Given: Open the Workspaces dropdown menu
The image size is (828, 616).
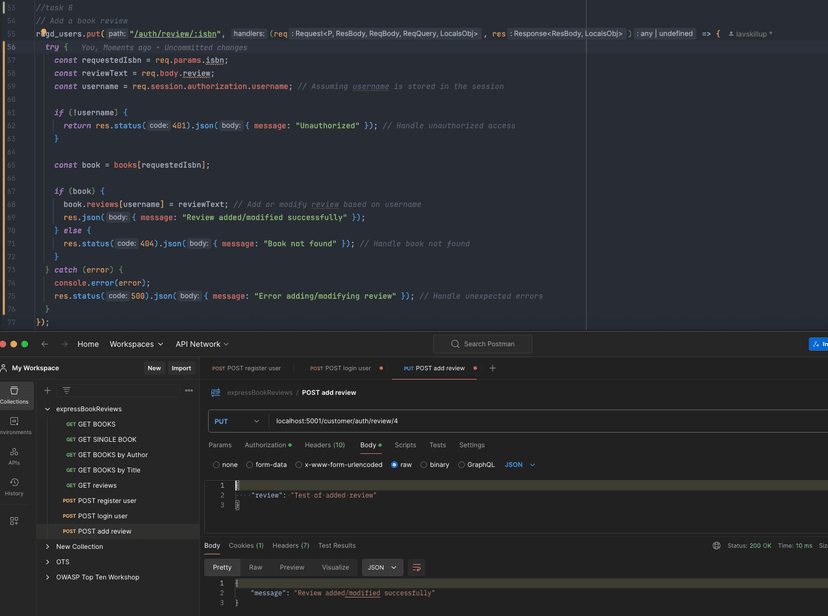Looking at the screenshot, I should [x=136, y=344].
